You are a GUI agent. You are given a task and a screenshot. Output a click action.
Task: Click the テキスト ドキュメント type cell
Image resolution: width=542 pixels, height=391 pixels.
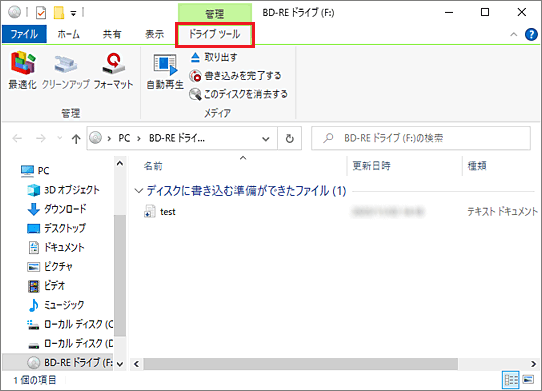(502, 211)
